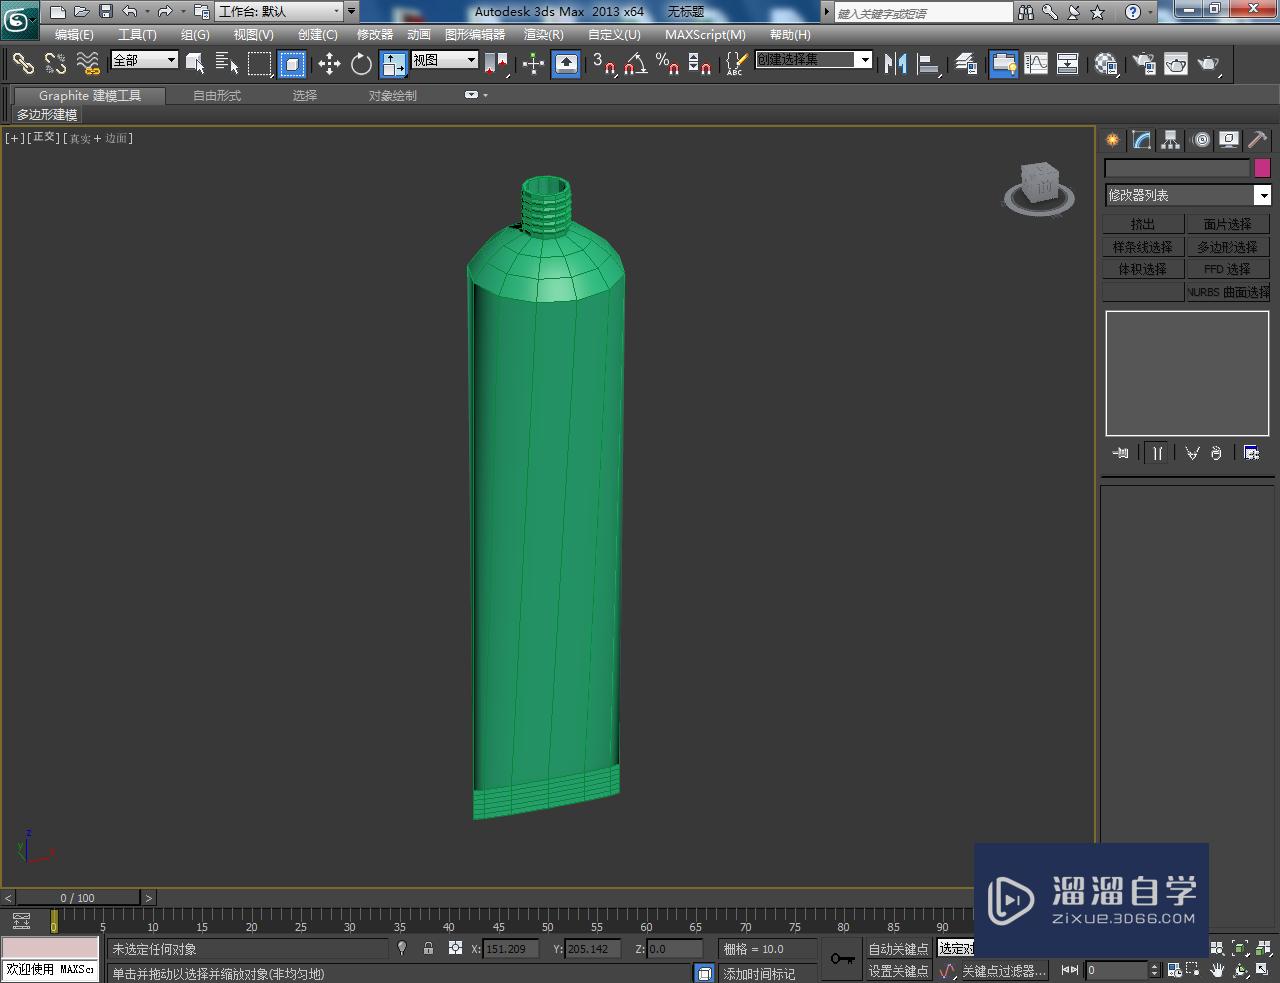Click the 多边形选择 modifier button
Viewport: 1280px width, 983px height.
pyautogui.click(x=1228, y=247)
